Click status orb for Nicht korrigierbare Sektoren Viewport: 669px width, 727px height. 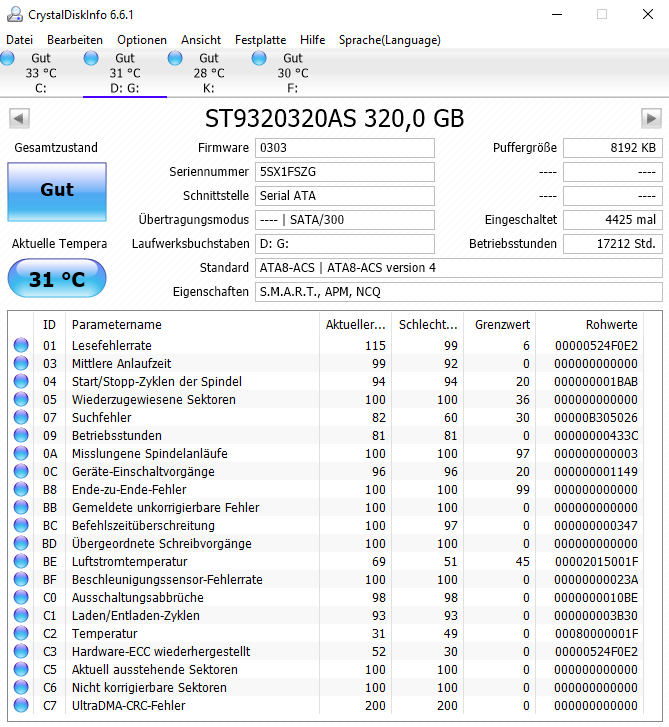(x=21, y=688)
